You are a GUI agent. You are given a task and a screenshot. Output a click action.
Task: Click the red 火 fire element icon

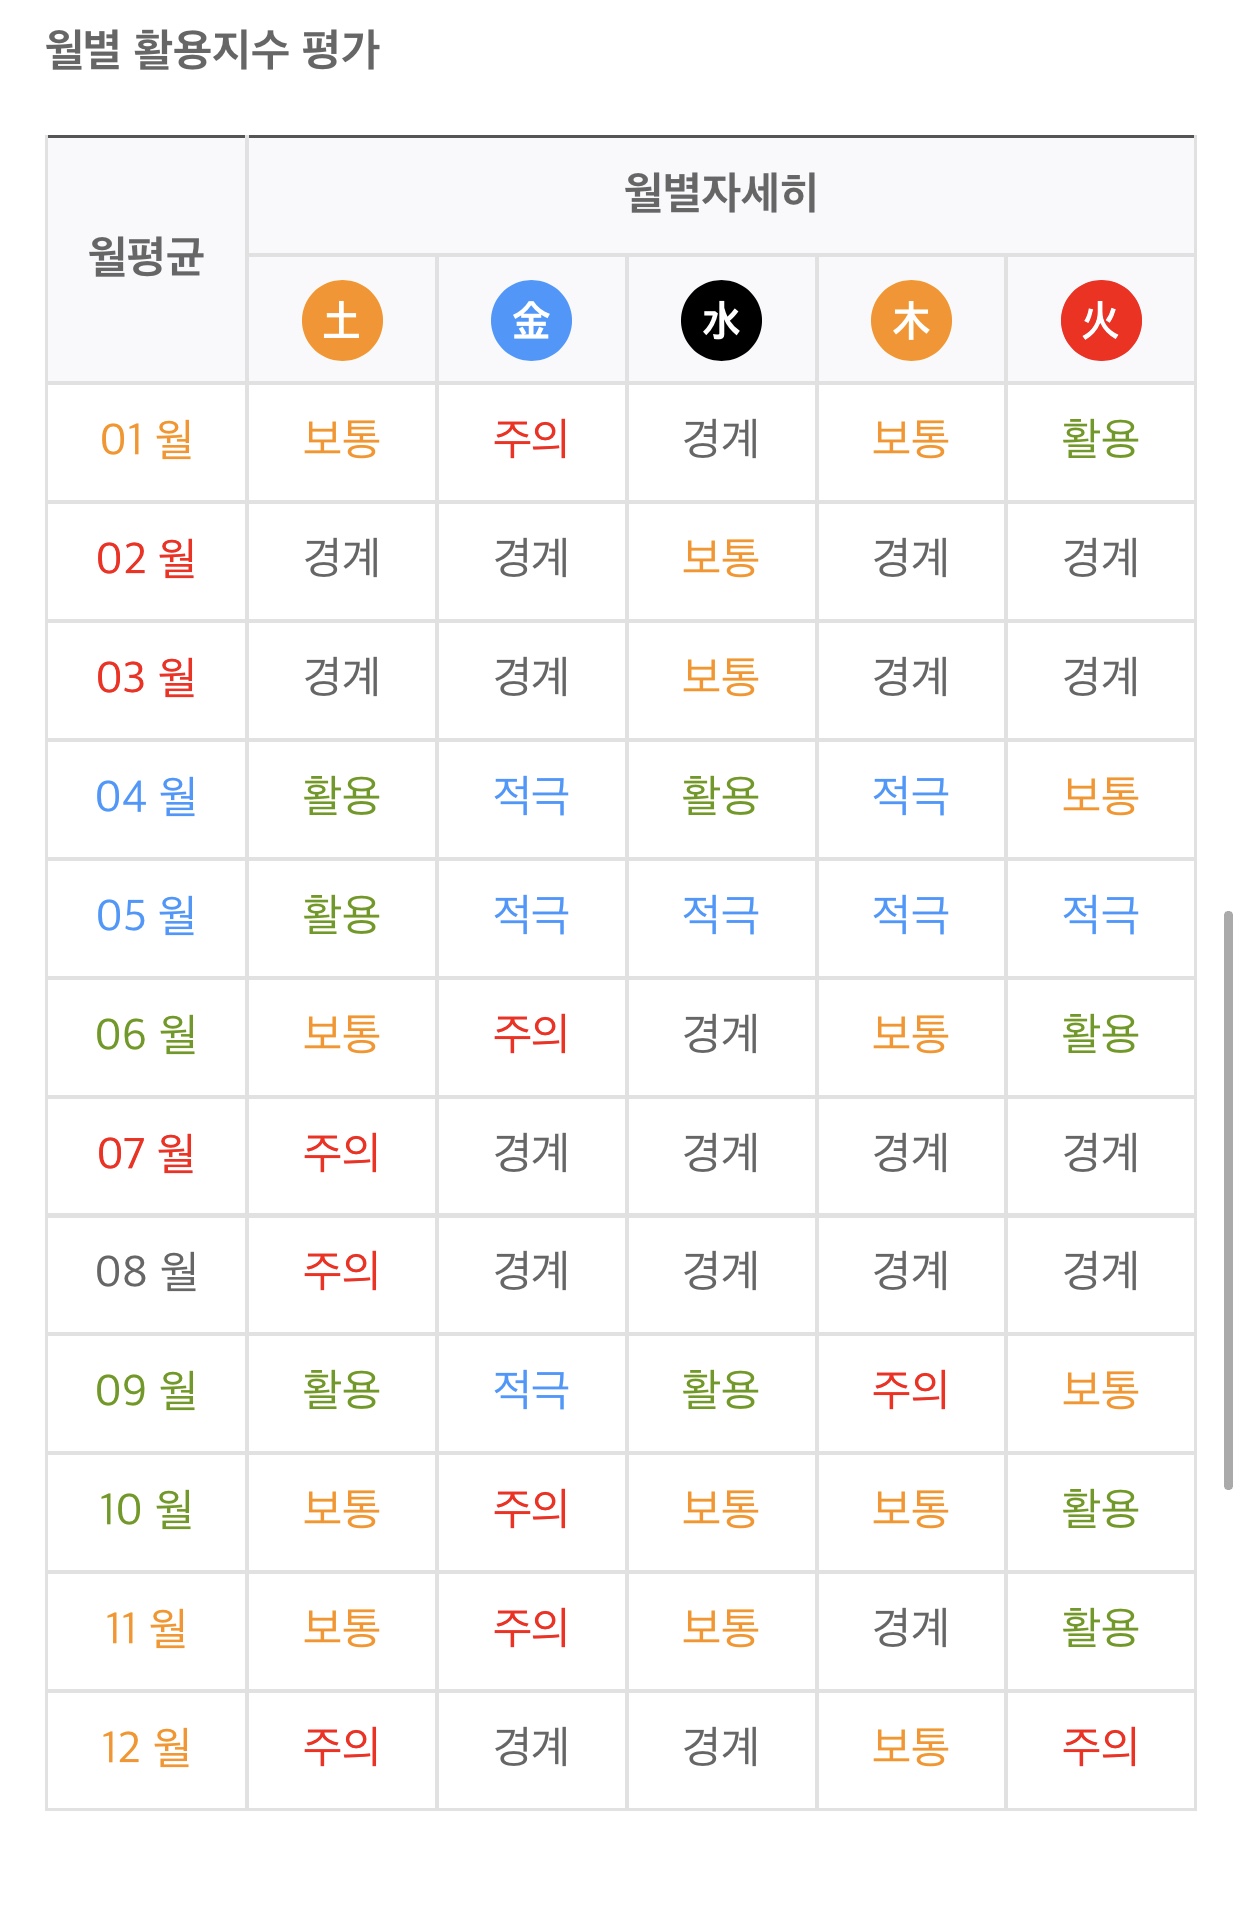(1101, 320)
